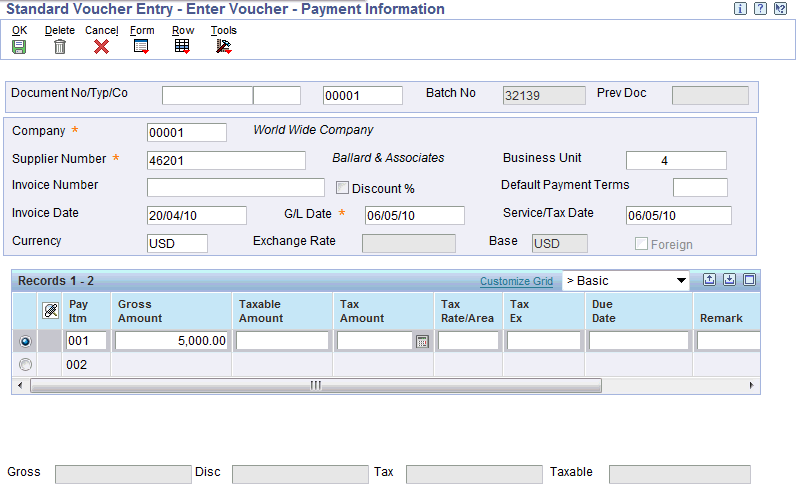Screen dimensions: 796x491
Task: Click the Due Date column header
Action: point(639,311)
